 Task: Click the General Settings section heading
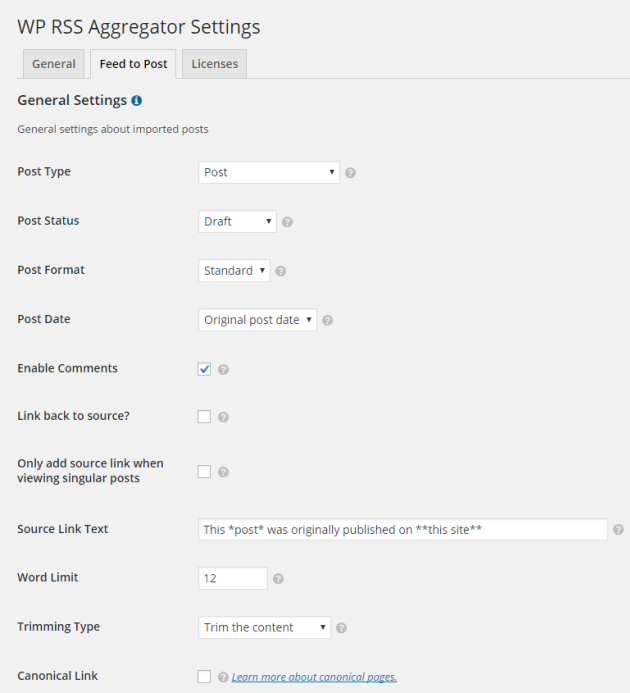[x=72, y=100]
